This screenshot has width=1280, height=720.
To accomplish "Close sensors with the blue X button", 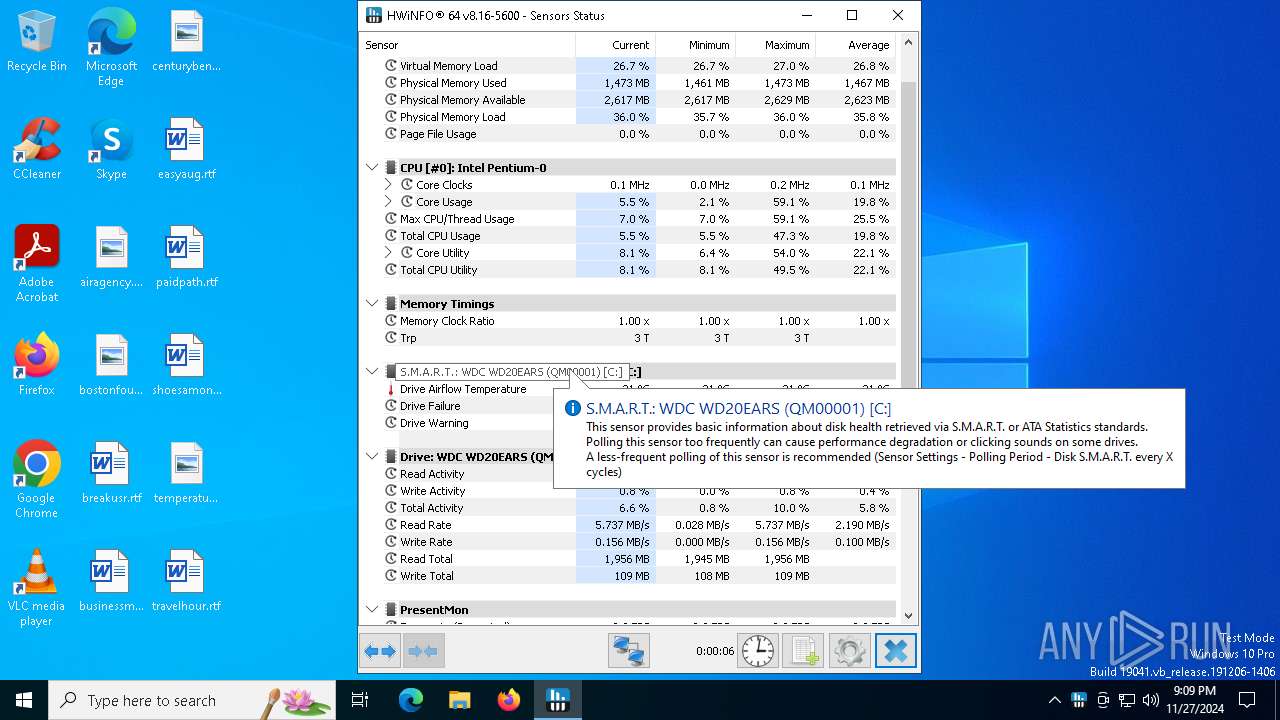I will click(896, 651).
